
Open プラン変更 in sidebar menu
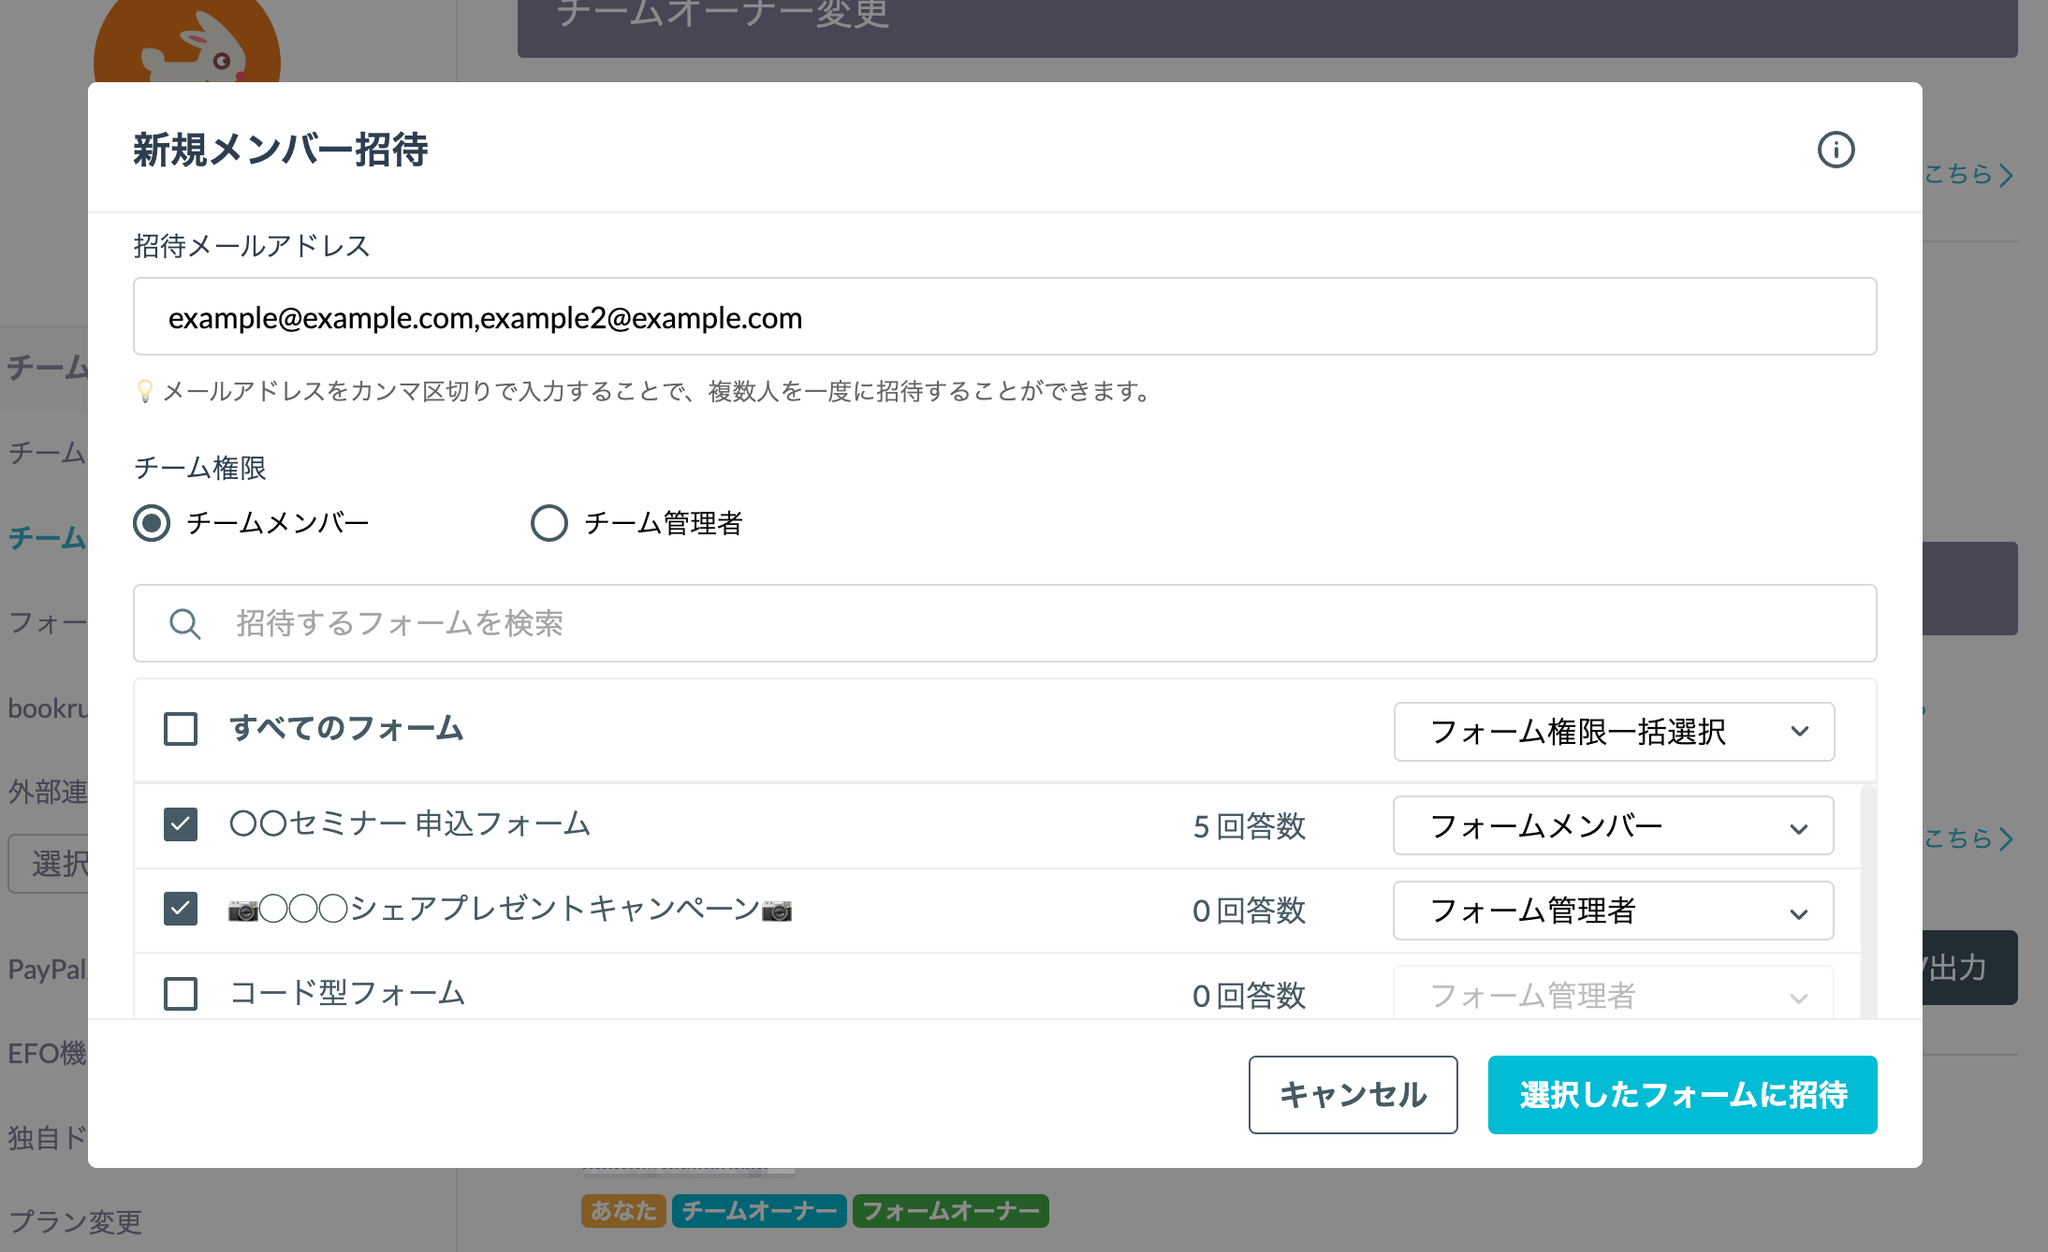[75, 1222]
